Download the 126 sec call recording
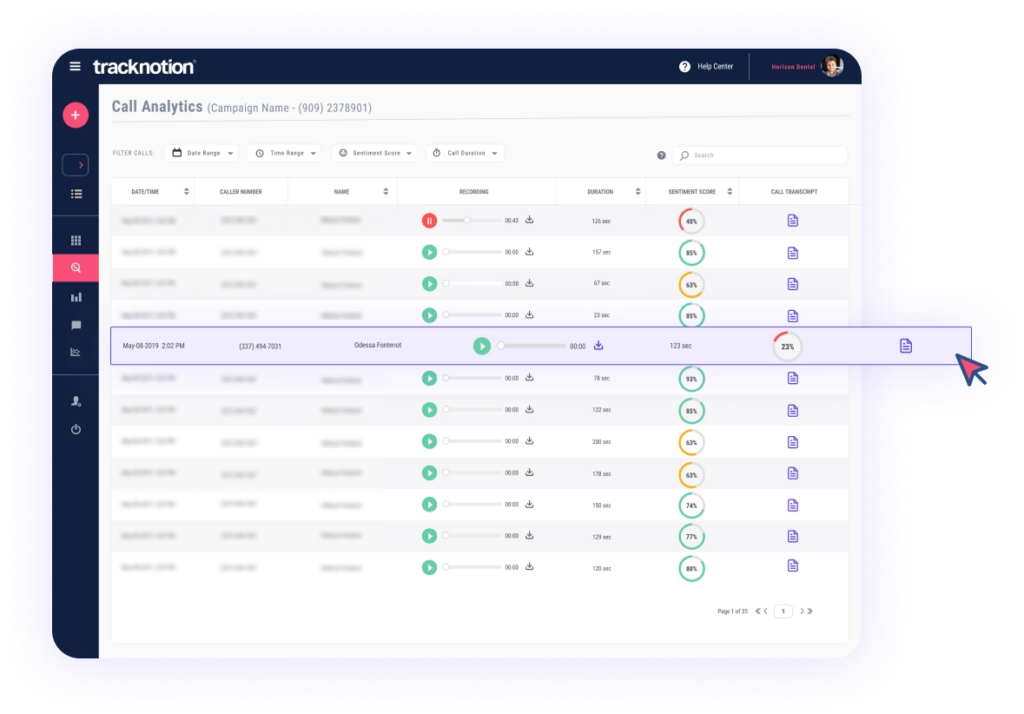This screenshot has width=1024, height=714. click(x=530, y=219)
